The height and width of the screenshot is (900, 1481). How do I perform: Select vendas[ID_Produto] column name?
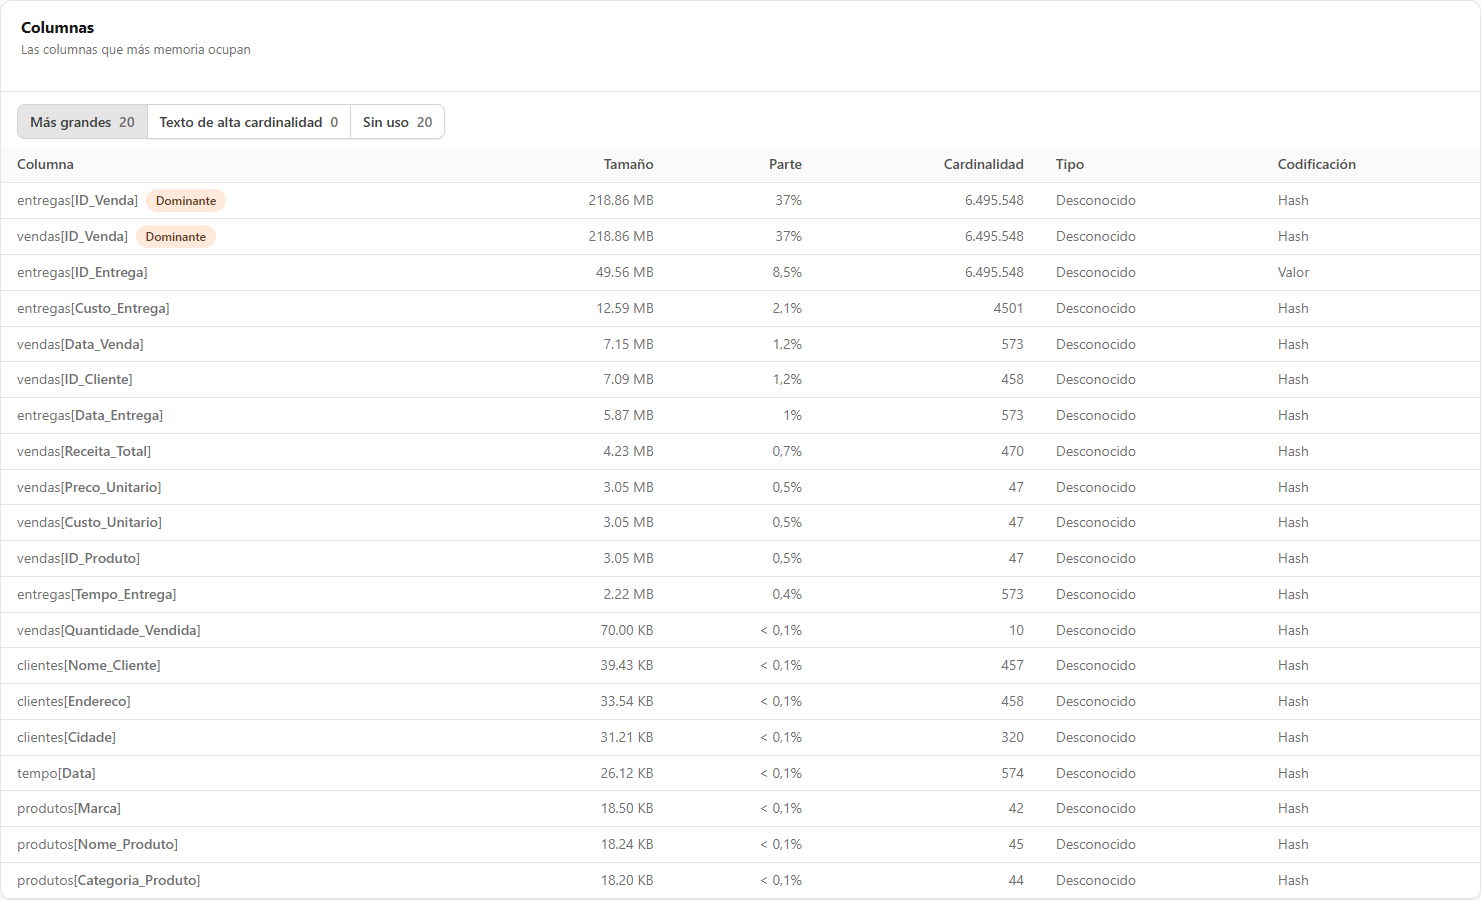[x=78, y=558]
